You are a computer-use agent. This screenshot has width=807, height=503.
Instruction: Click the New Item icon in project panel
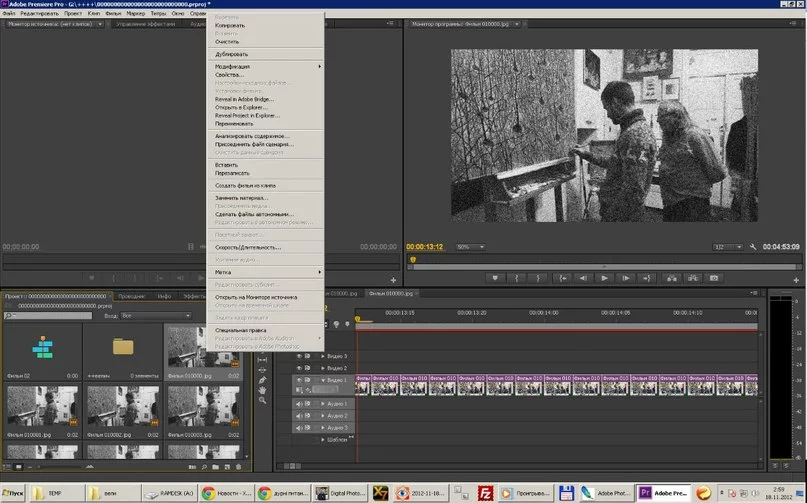227,467
